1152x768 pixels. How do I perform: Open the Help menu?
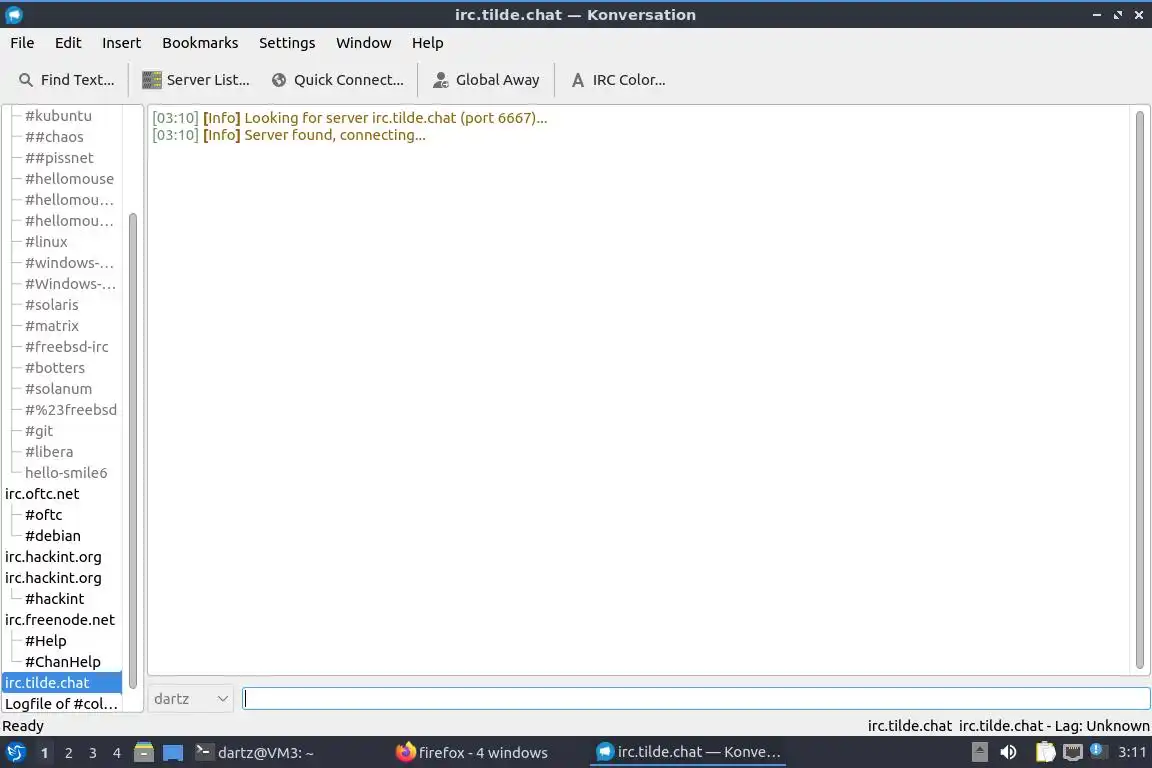[427, 43]
